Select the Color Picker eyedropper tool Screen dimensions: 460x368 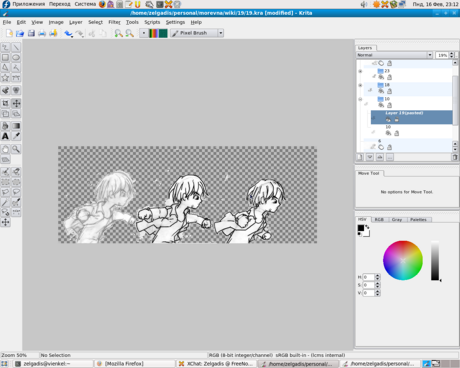(16, 136)
